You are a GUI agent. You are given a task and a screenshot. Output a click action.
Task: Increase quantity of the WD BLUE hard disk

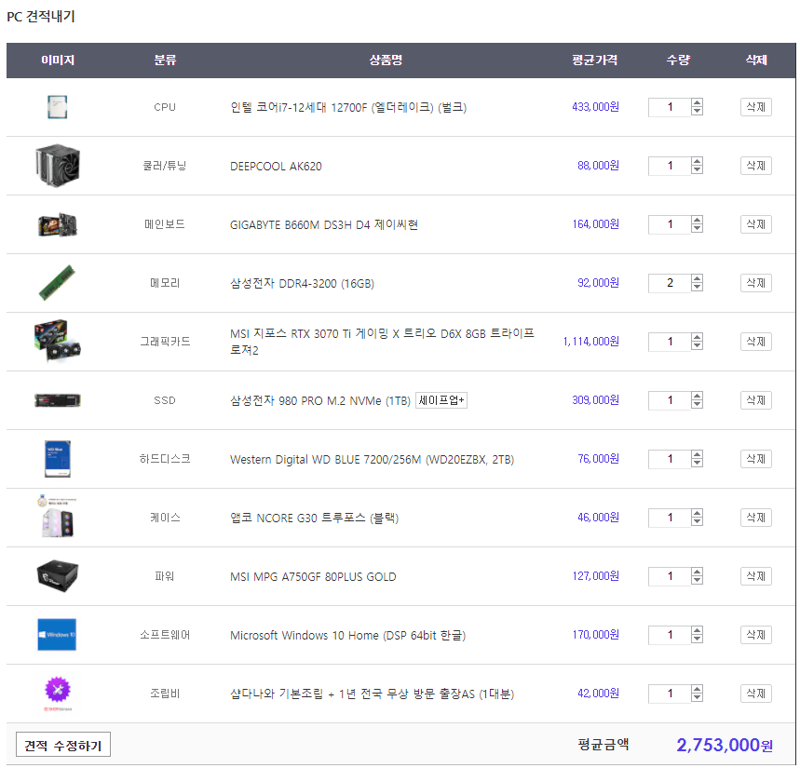coord(696,455)
